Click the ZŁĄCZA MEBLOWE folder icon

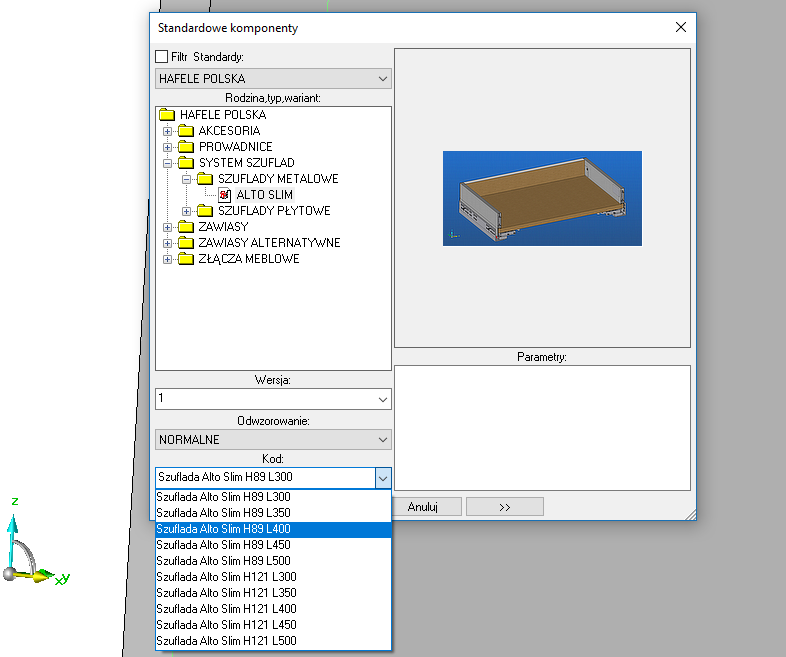[x=186, y=259]
